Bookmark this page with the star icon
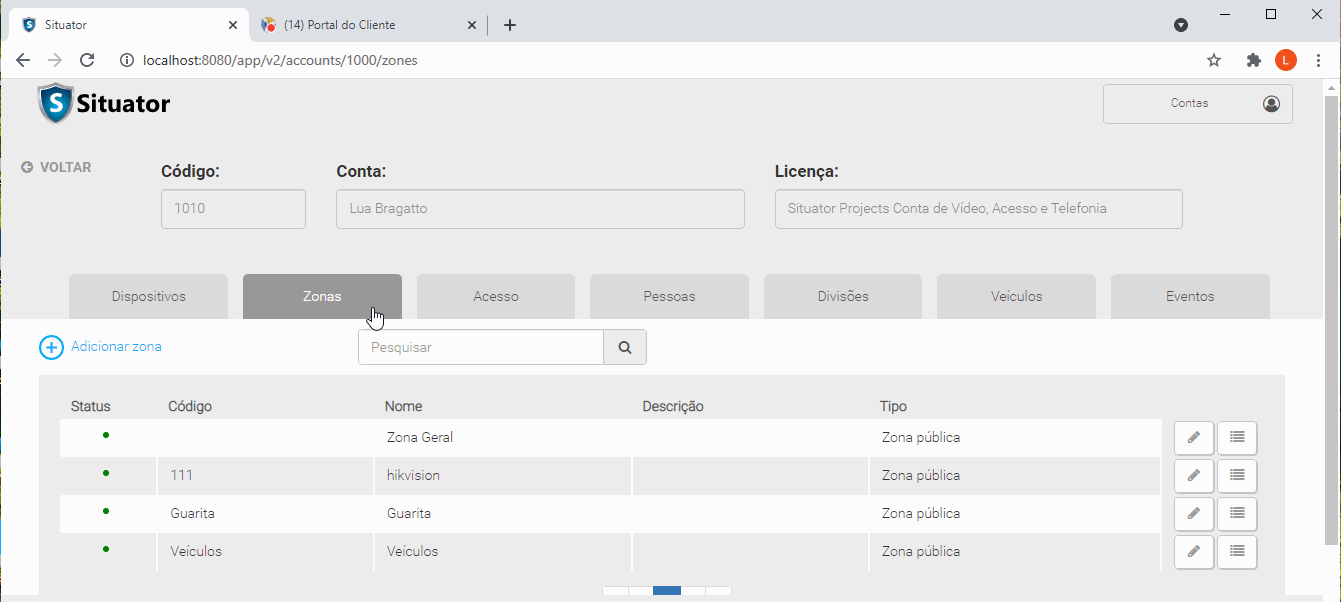Image resolution: width=1341 pixels, height=602 pixels. [1214, 60]
